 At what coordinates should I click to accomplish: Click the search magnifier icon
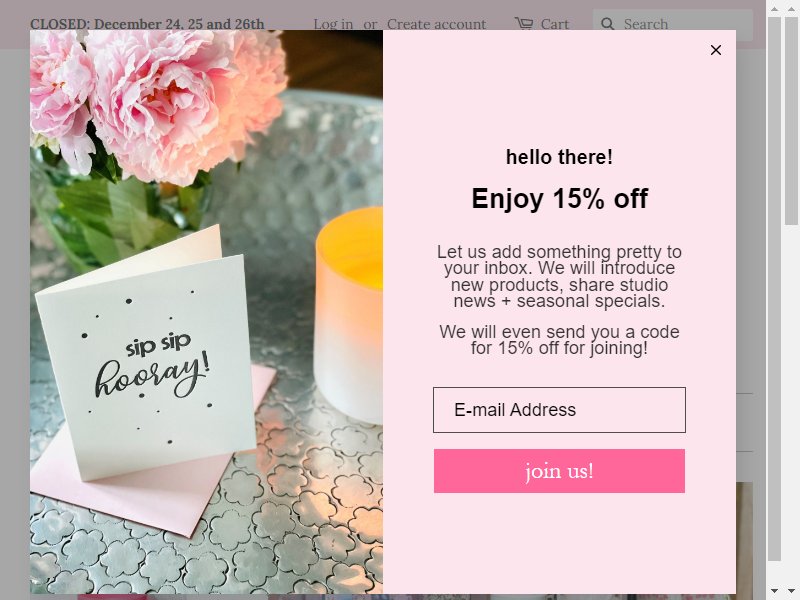[x=607, y=24]
